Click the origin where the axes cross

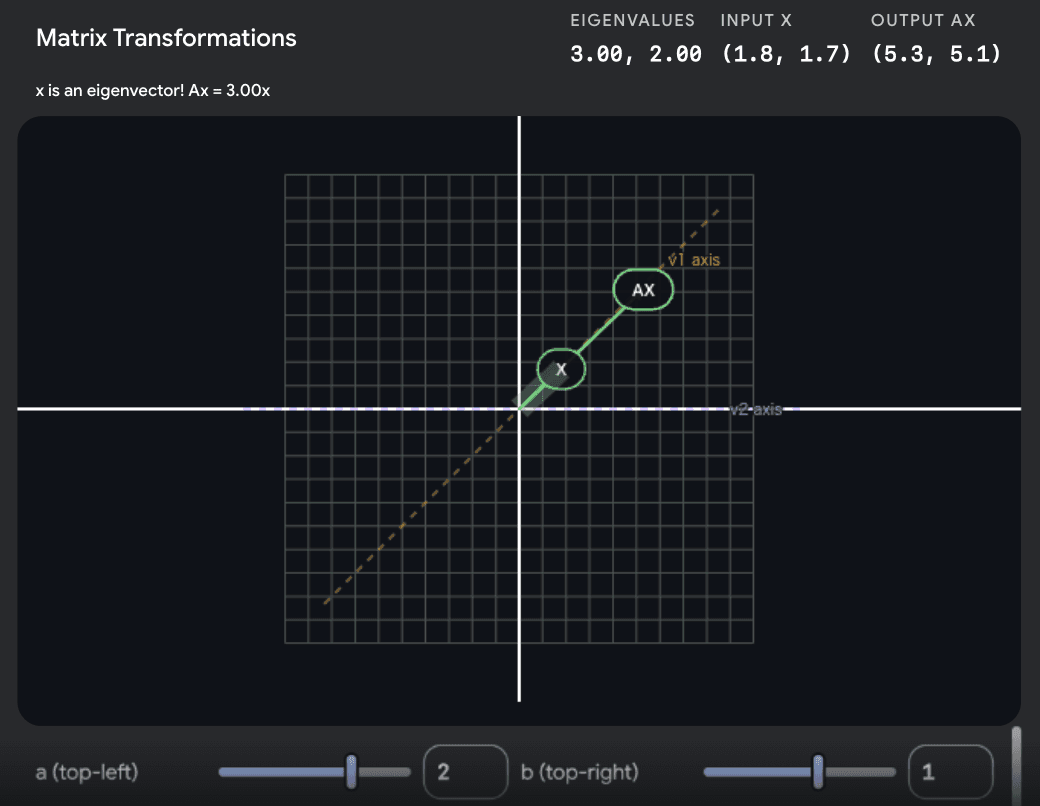[519, 409]
